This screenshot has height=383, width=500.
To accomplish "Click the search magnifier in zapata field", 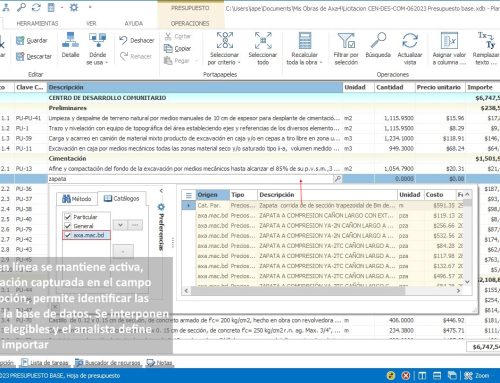I will point(338,179).
